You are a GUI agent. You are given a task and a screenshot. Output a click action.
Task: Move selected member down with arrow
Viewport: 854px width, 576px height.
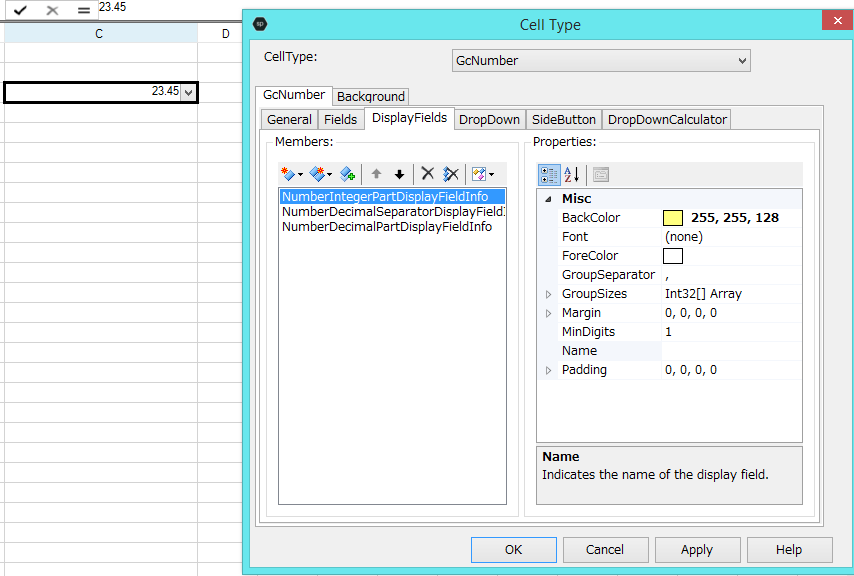coord(399,174)
